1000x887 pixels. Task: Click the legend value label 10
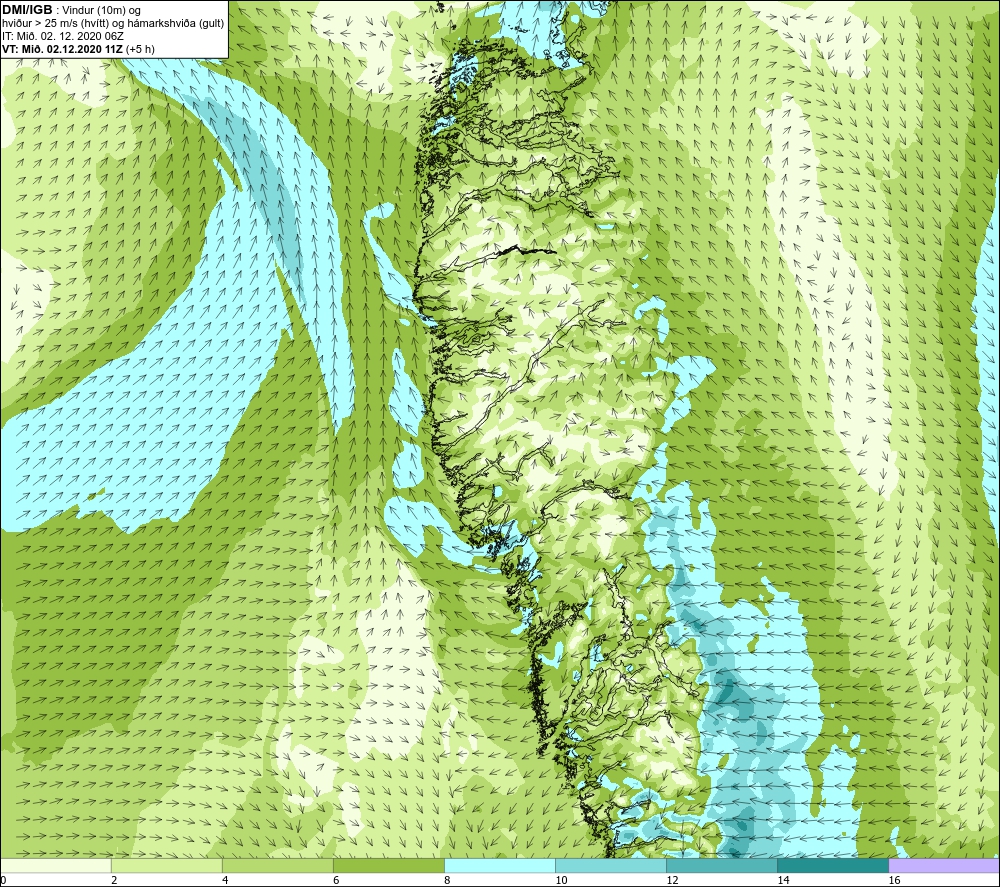click(x=561, y=881)
